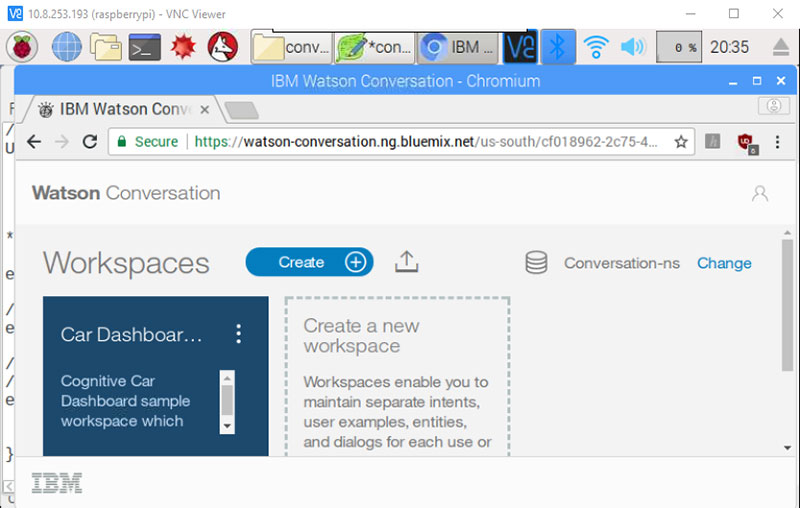Click the Watson Conversation title

pyautogui.click(x=126, y=193)
